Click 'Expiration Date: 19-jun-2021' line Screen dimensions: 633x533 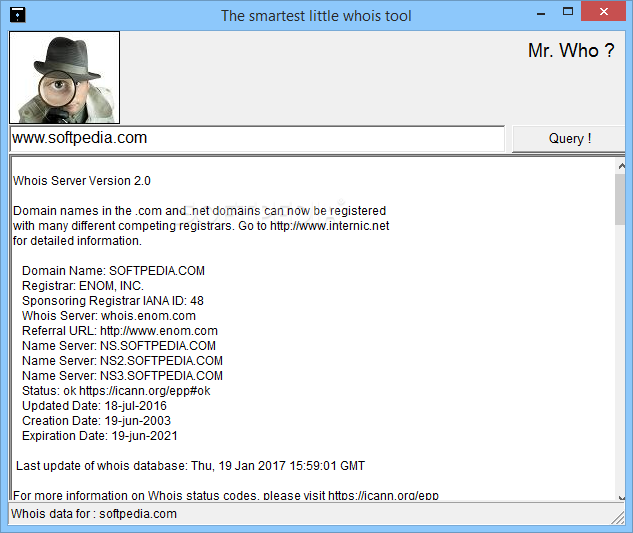coord(100,436)
